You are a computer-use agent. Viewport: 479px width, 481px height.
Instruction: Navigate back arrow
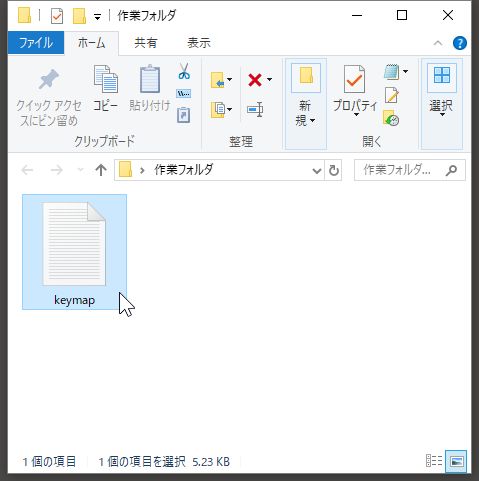coord(27,170)
